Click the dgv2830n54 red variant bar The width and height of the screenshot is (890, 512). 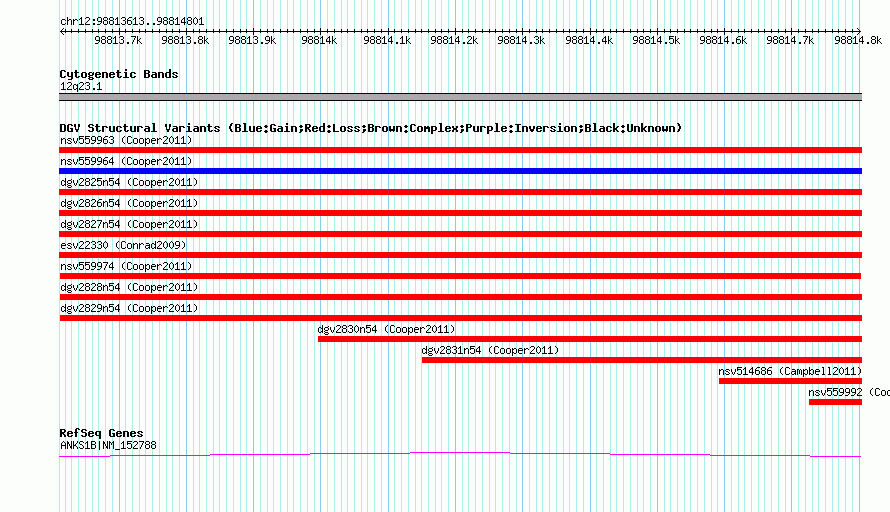[x=590, y=339]
